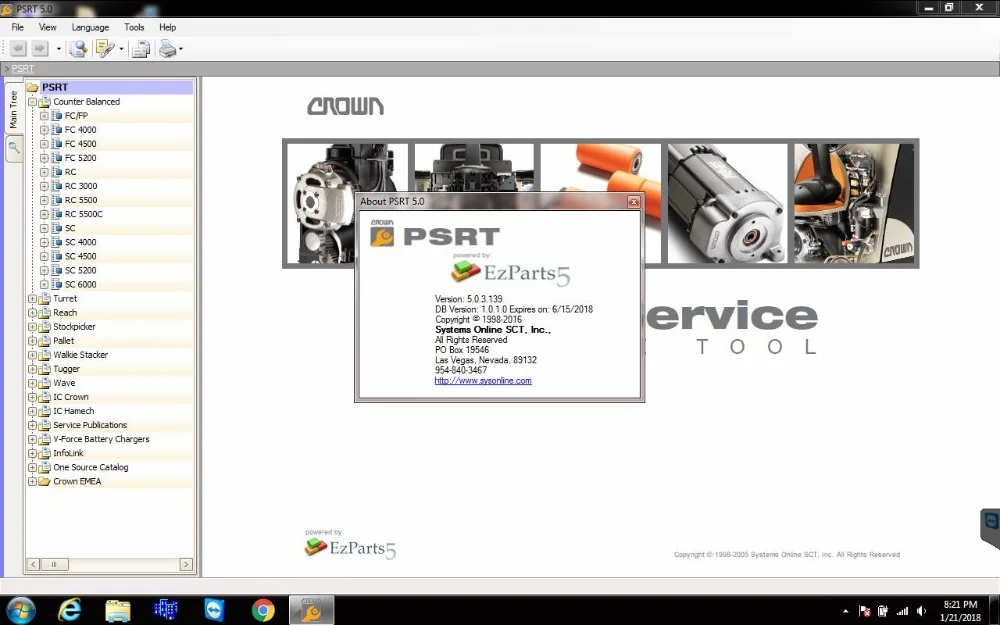
Task: Click the Back navigation arrow in toolbar
Action: pyautogui.click(x=18, y=48)
